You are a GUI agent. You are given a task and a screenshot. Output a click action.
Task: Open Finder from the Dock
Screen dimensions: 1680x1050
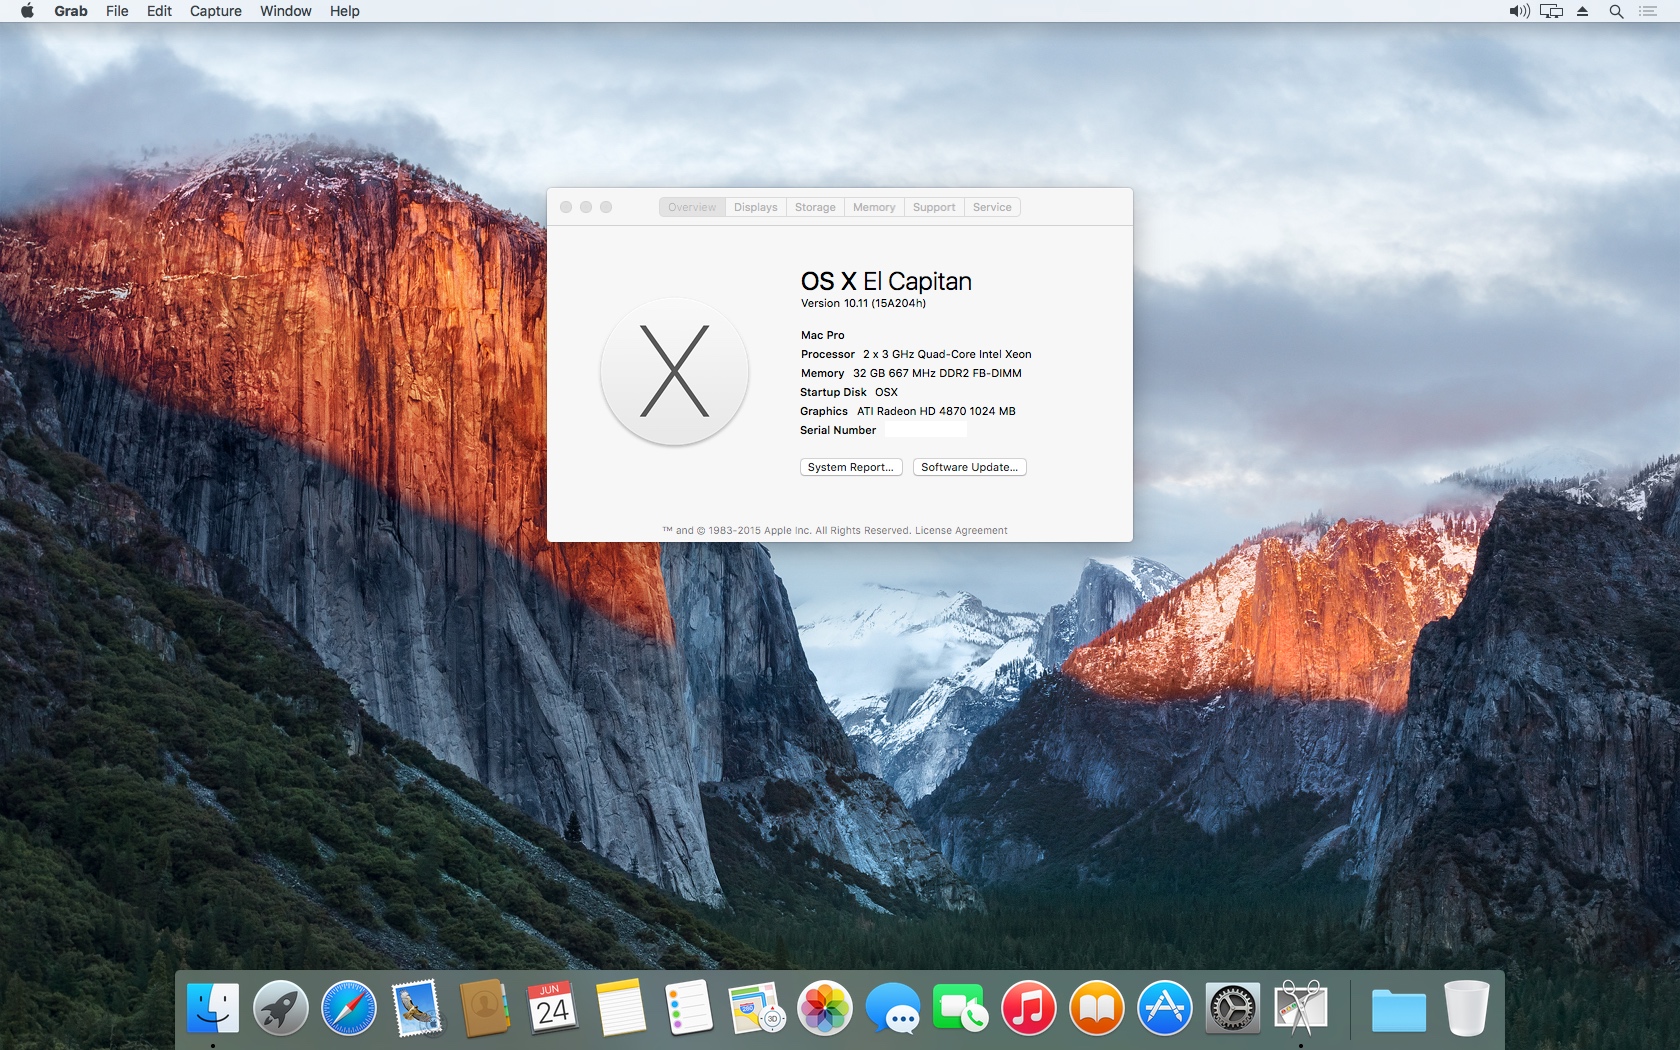(x=213, y=1007)
